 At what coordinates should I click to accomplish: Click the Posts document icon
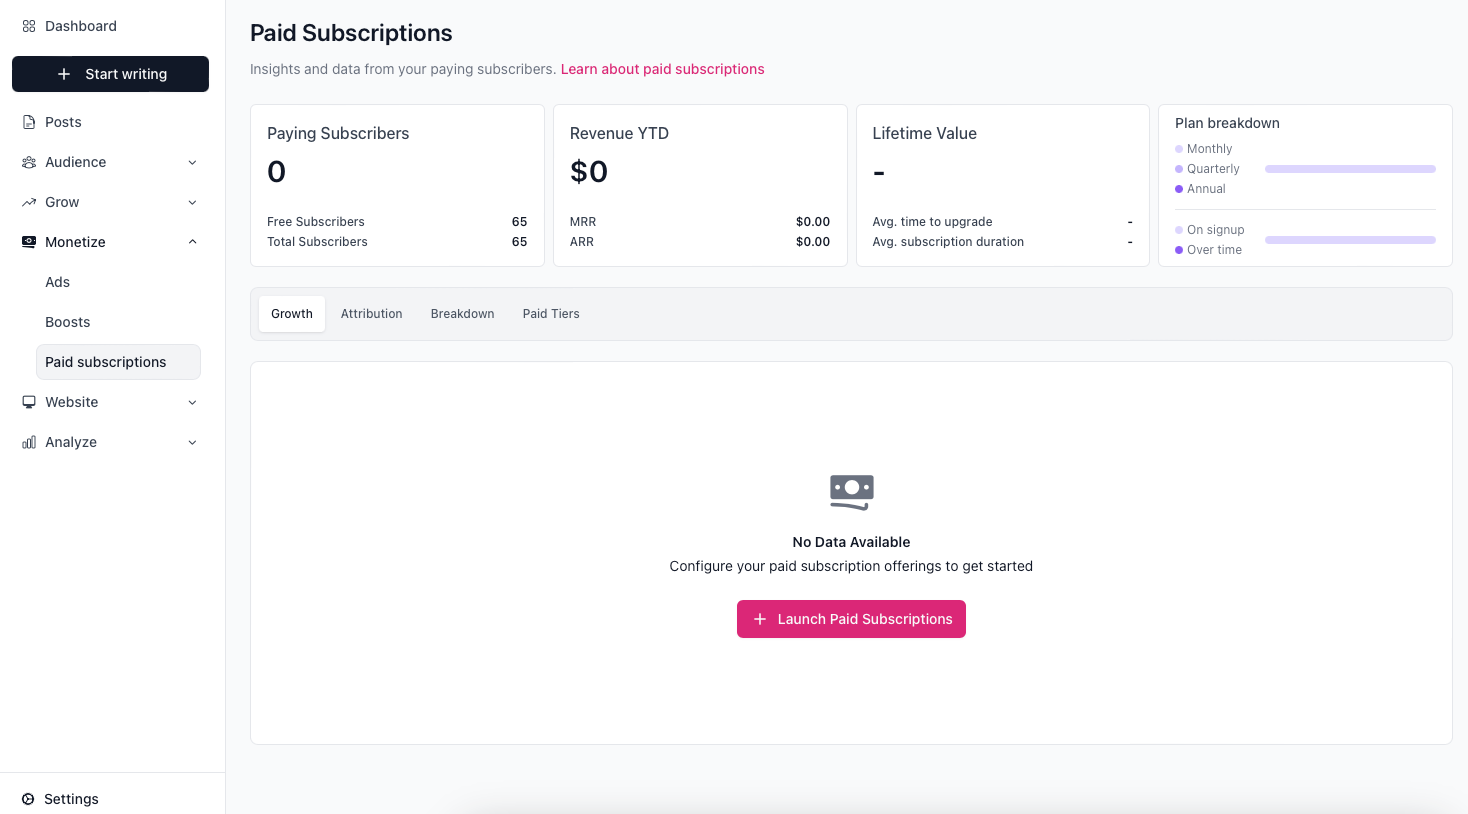[x=29, y=122]
